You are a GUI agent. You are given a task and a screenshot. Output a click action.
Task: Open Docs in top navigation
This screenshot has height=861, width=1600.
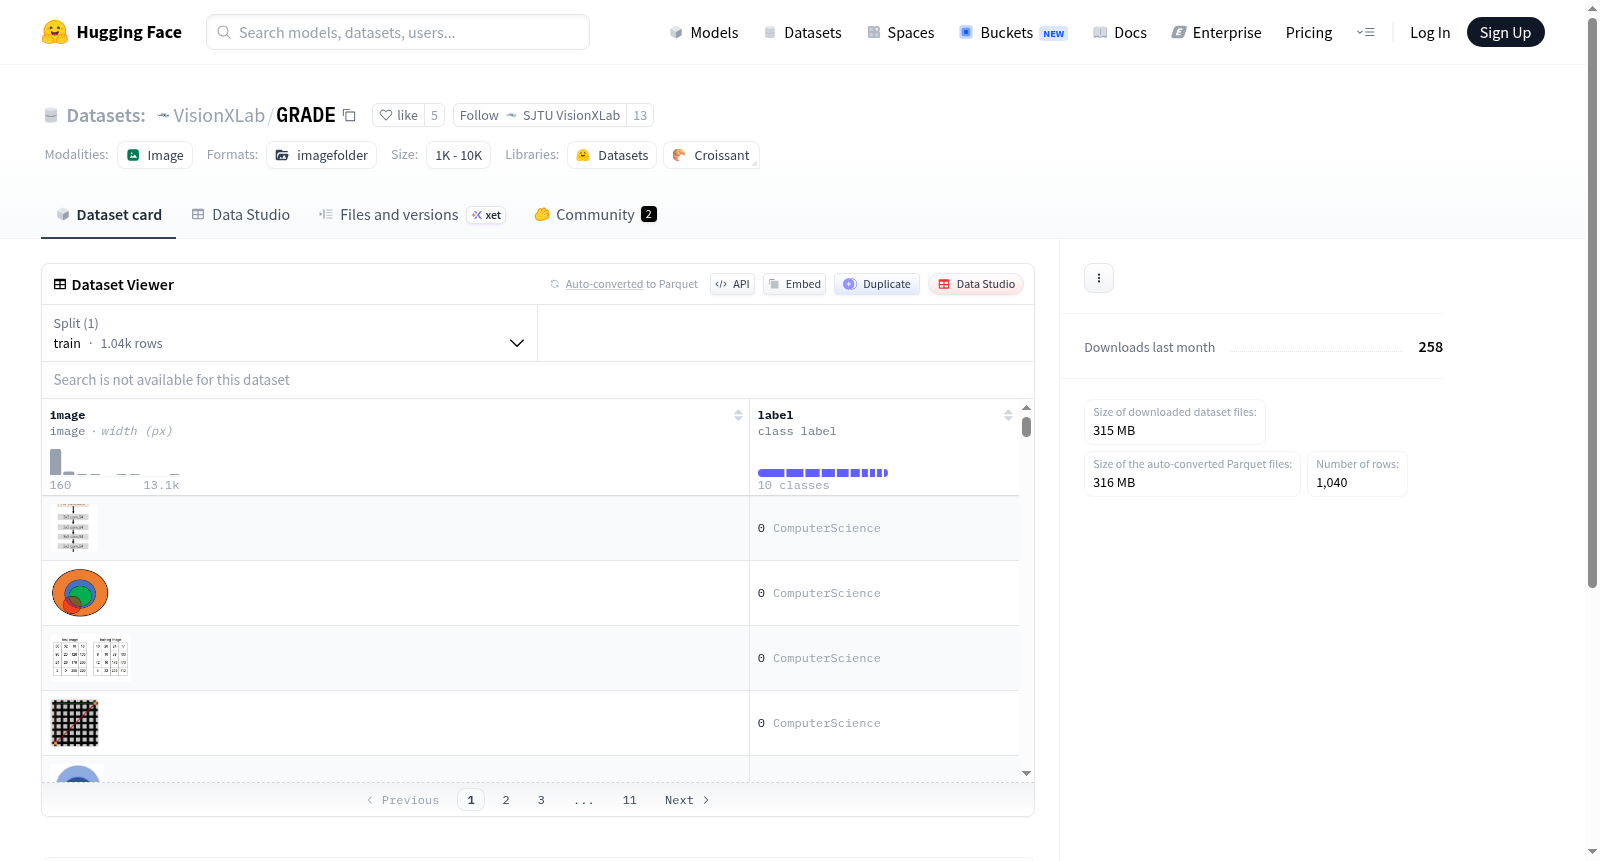coord(1120,33)
